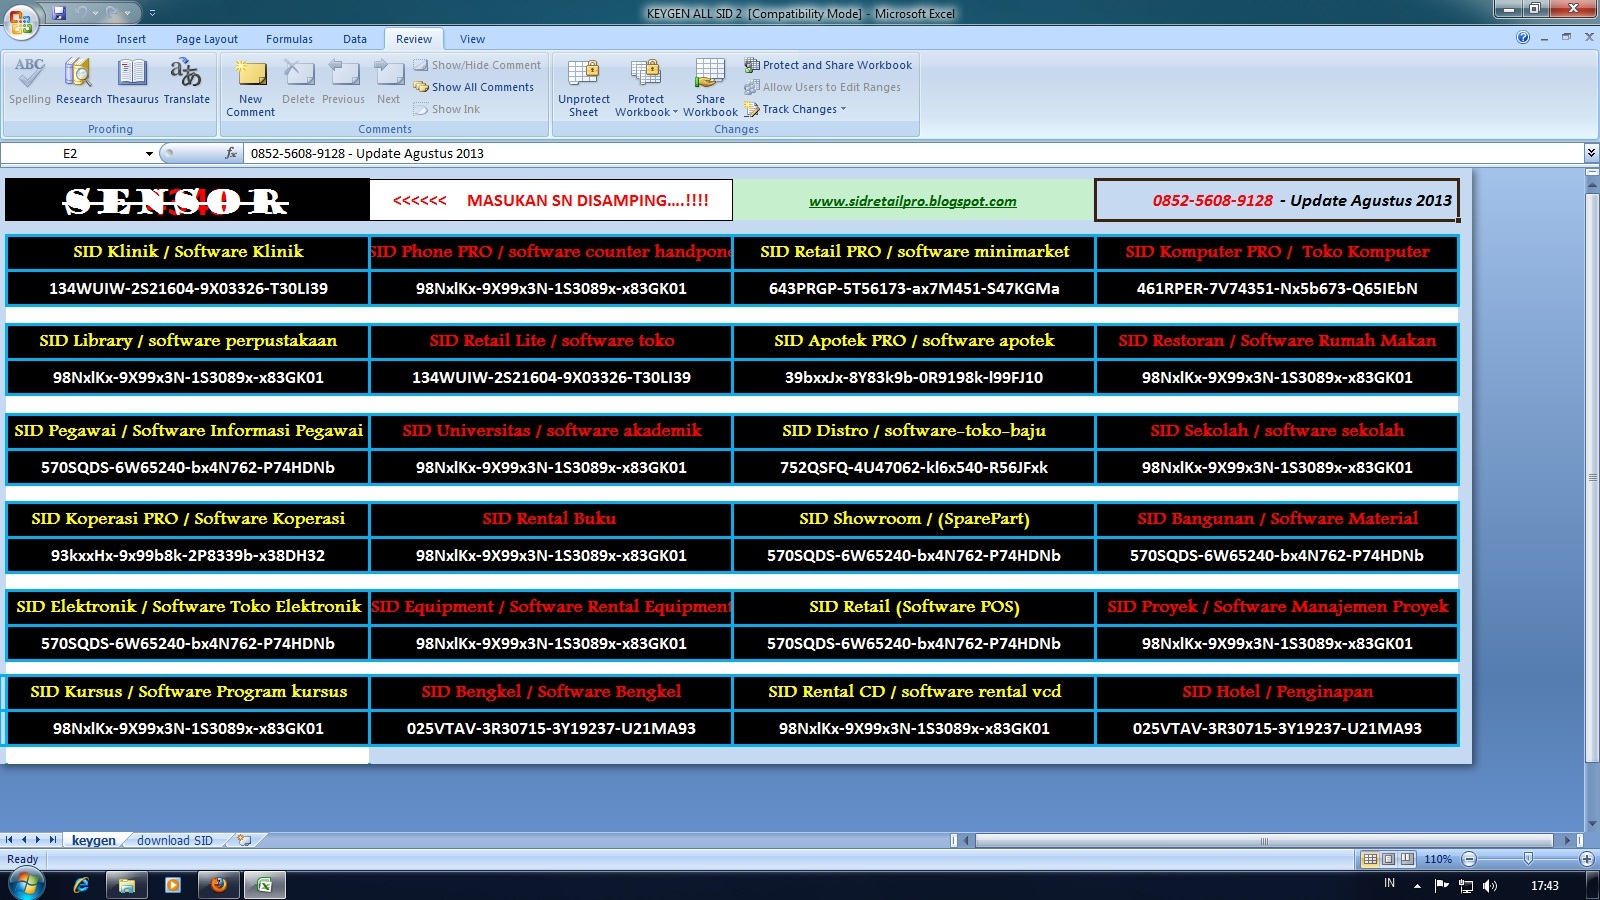Image resolution: width=1600 pixels, height=900 pixels.
Task: Open the Thesaurus tool
Action: click(x=132, y=81)
